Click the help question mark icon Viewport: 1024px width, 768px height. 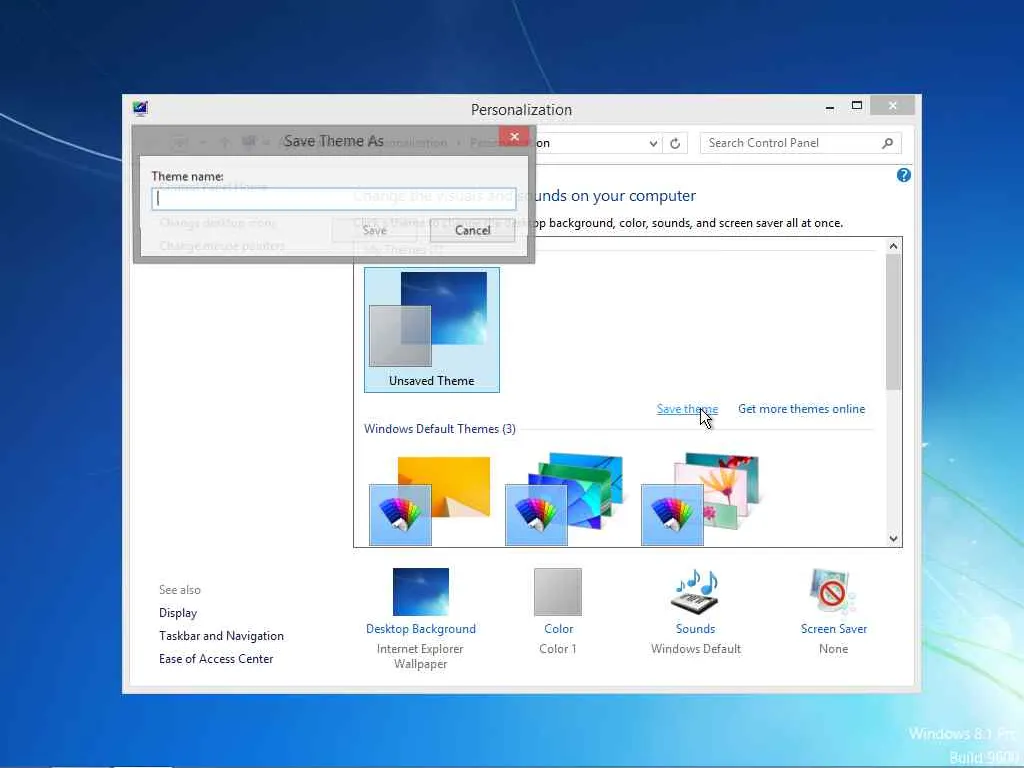[904, 175]
